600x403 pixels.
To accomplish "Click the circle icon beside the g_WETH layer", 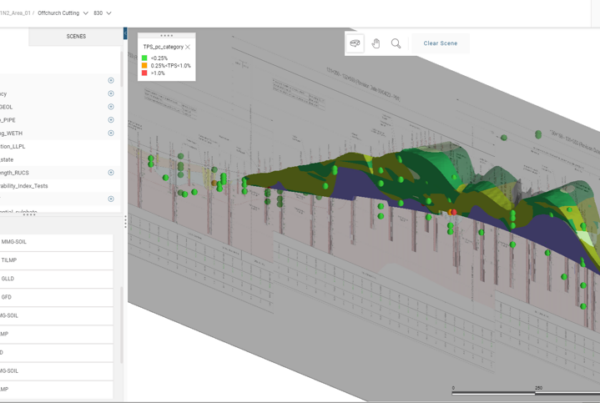I will 111,132.
